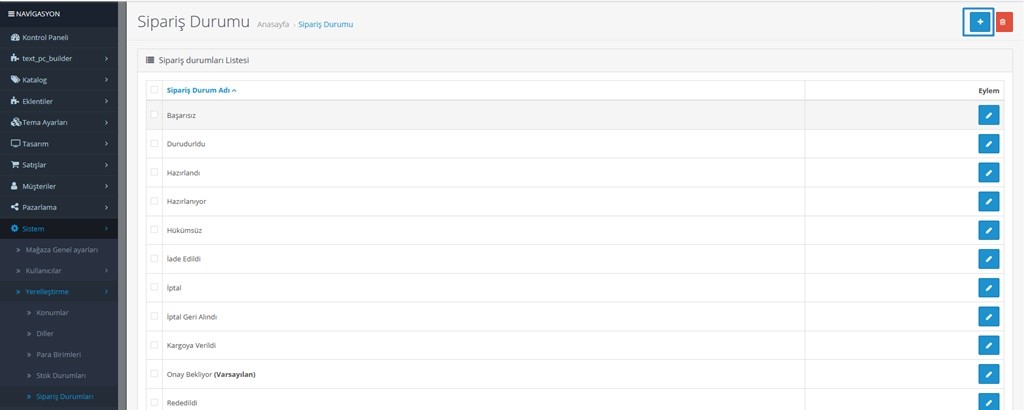Check the İptal Geri Alındı row checkbox

click(154, 316)
